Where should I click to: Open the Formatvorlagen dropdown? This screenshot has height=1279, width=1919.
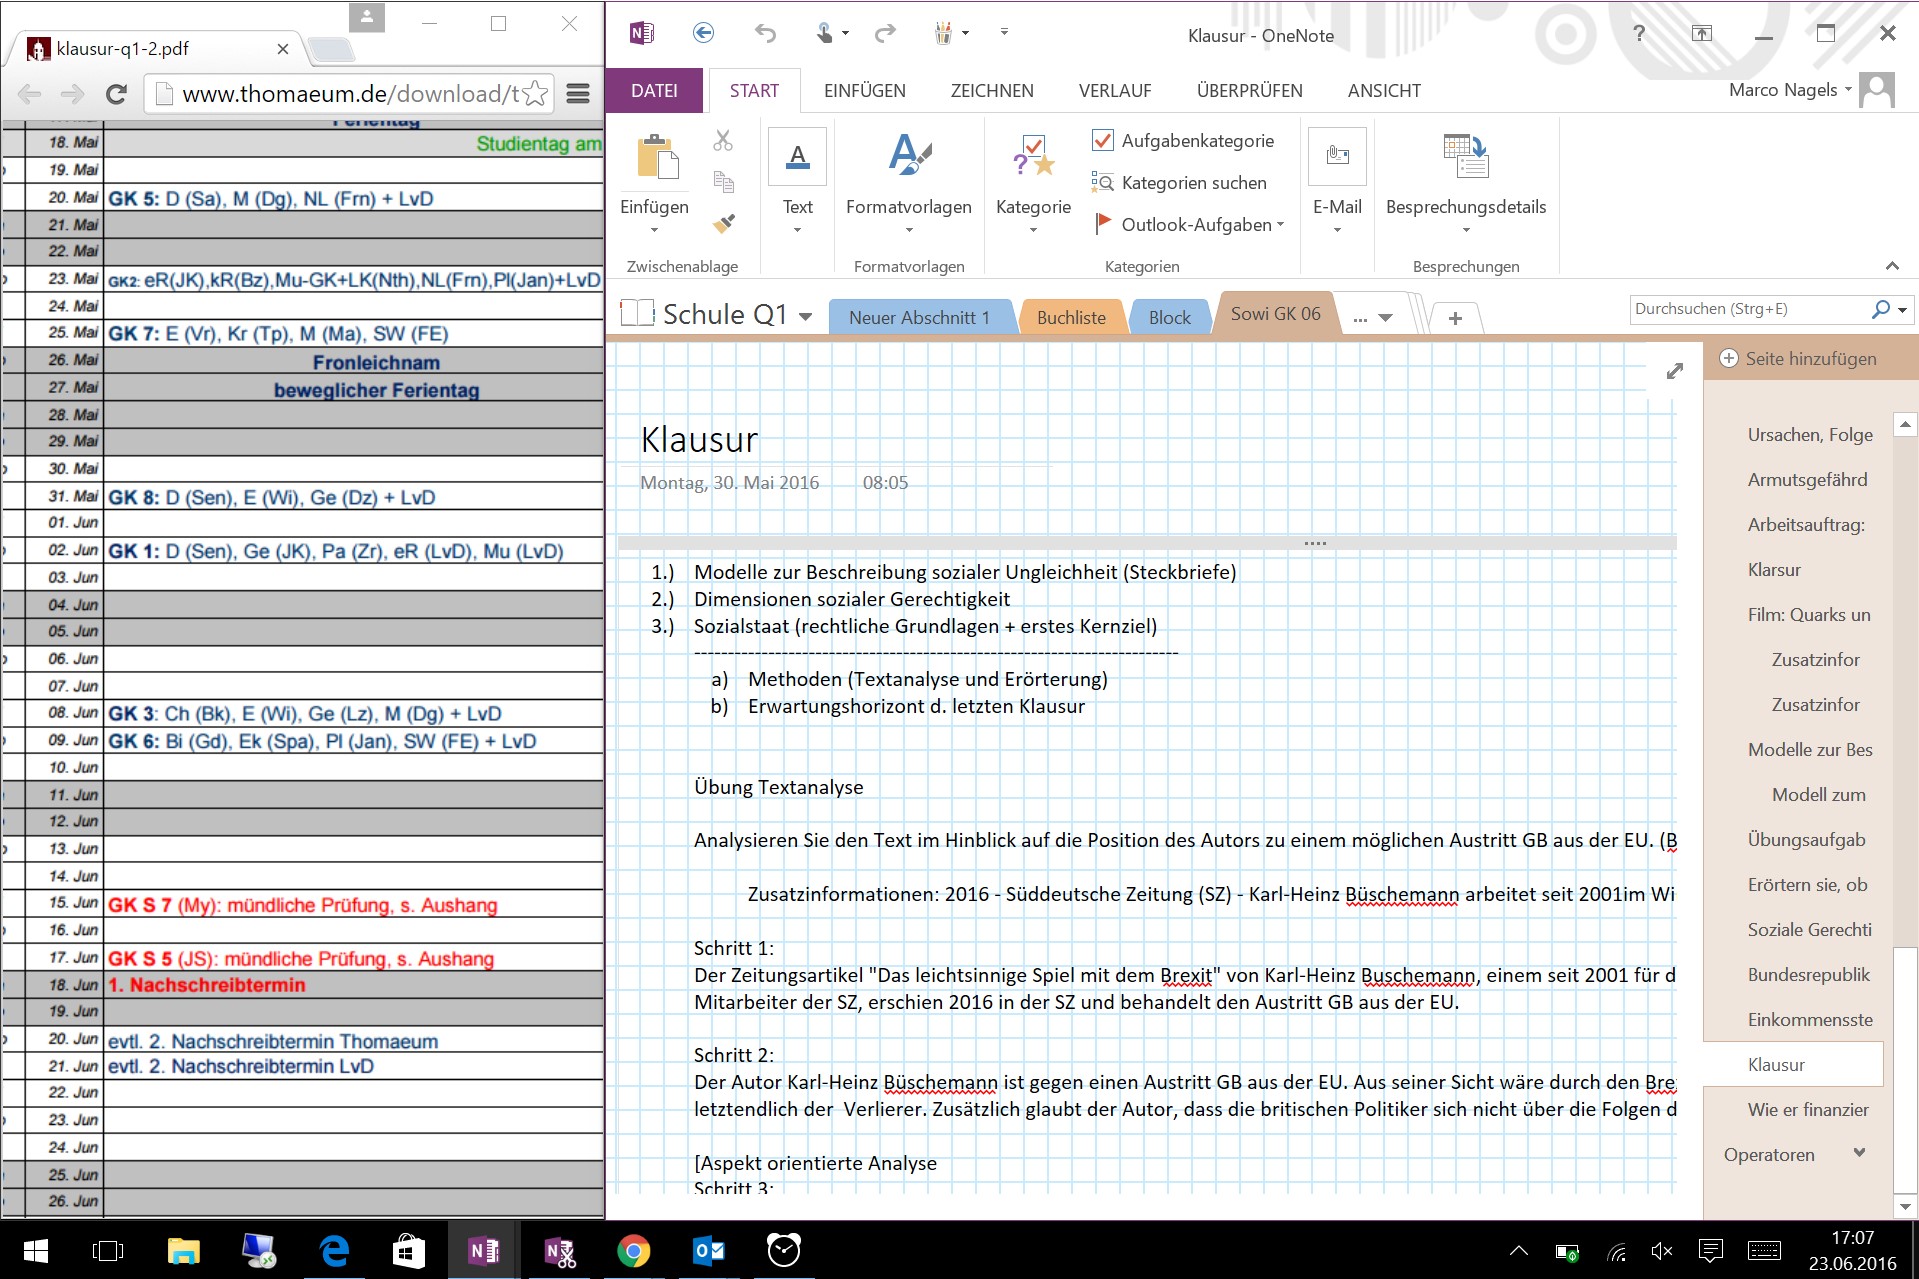click(909, 230)
